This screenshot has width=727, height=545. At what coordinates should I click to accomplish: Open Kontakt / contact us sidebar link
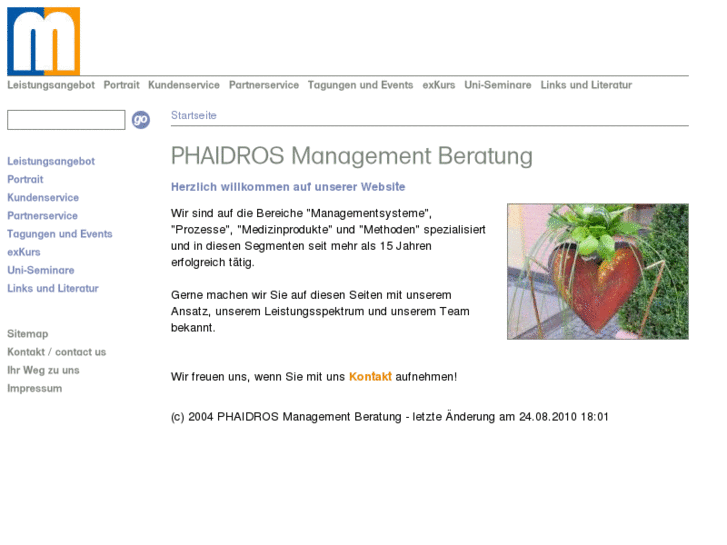point(57,352)
